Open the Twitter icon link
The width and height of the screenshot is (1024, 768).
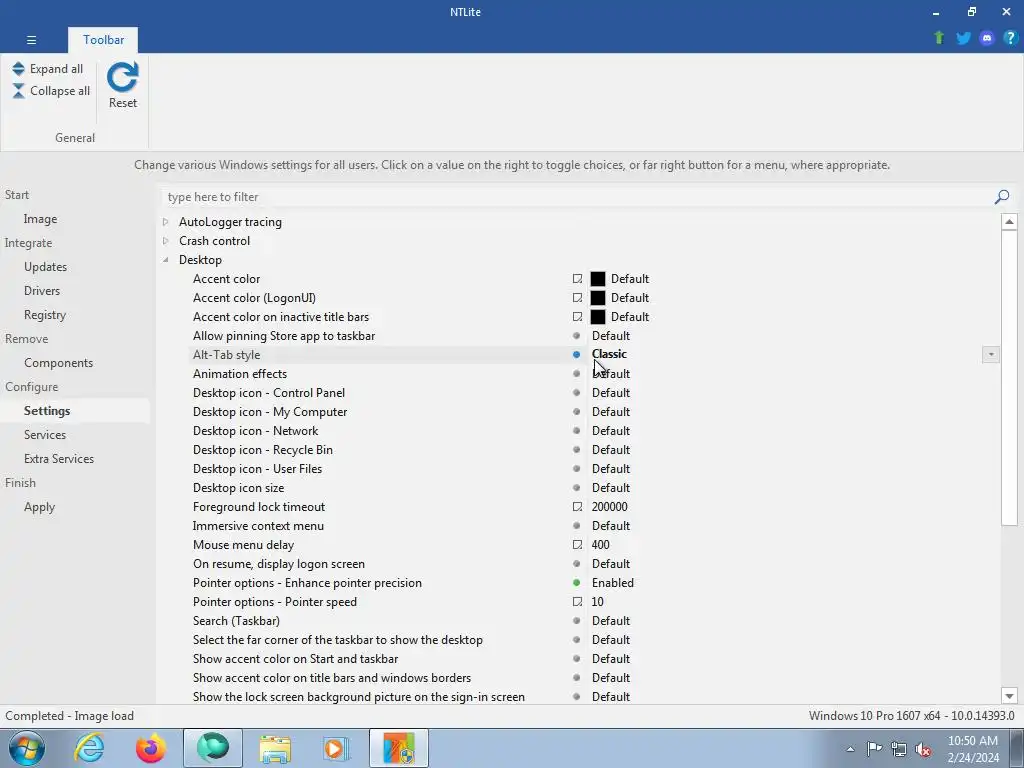tap(963, 38)
